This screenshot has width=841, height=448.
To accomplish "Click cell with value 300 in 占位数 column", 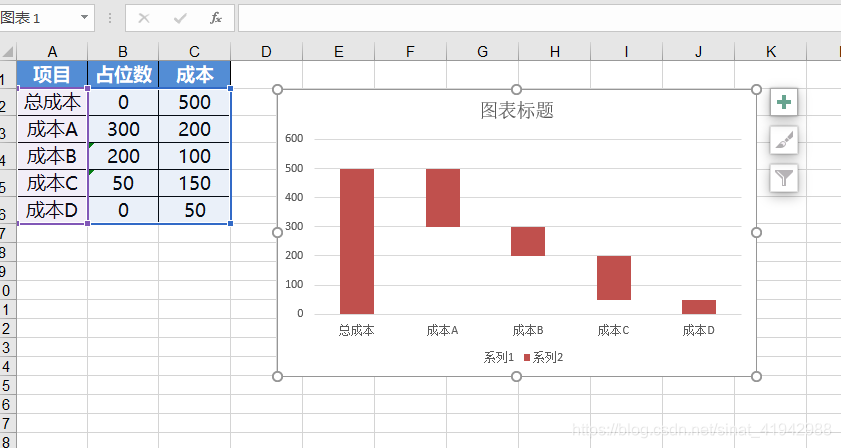I will pos(123,129).
